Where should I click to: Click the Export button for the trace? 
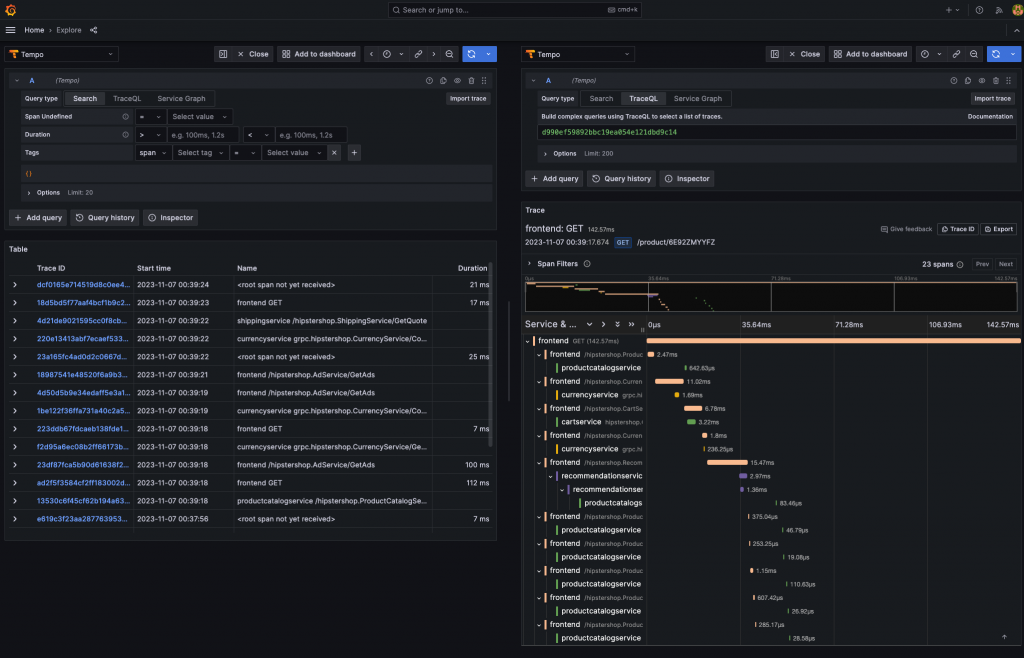[x=999, y=229]
